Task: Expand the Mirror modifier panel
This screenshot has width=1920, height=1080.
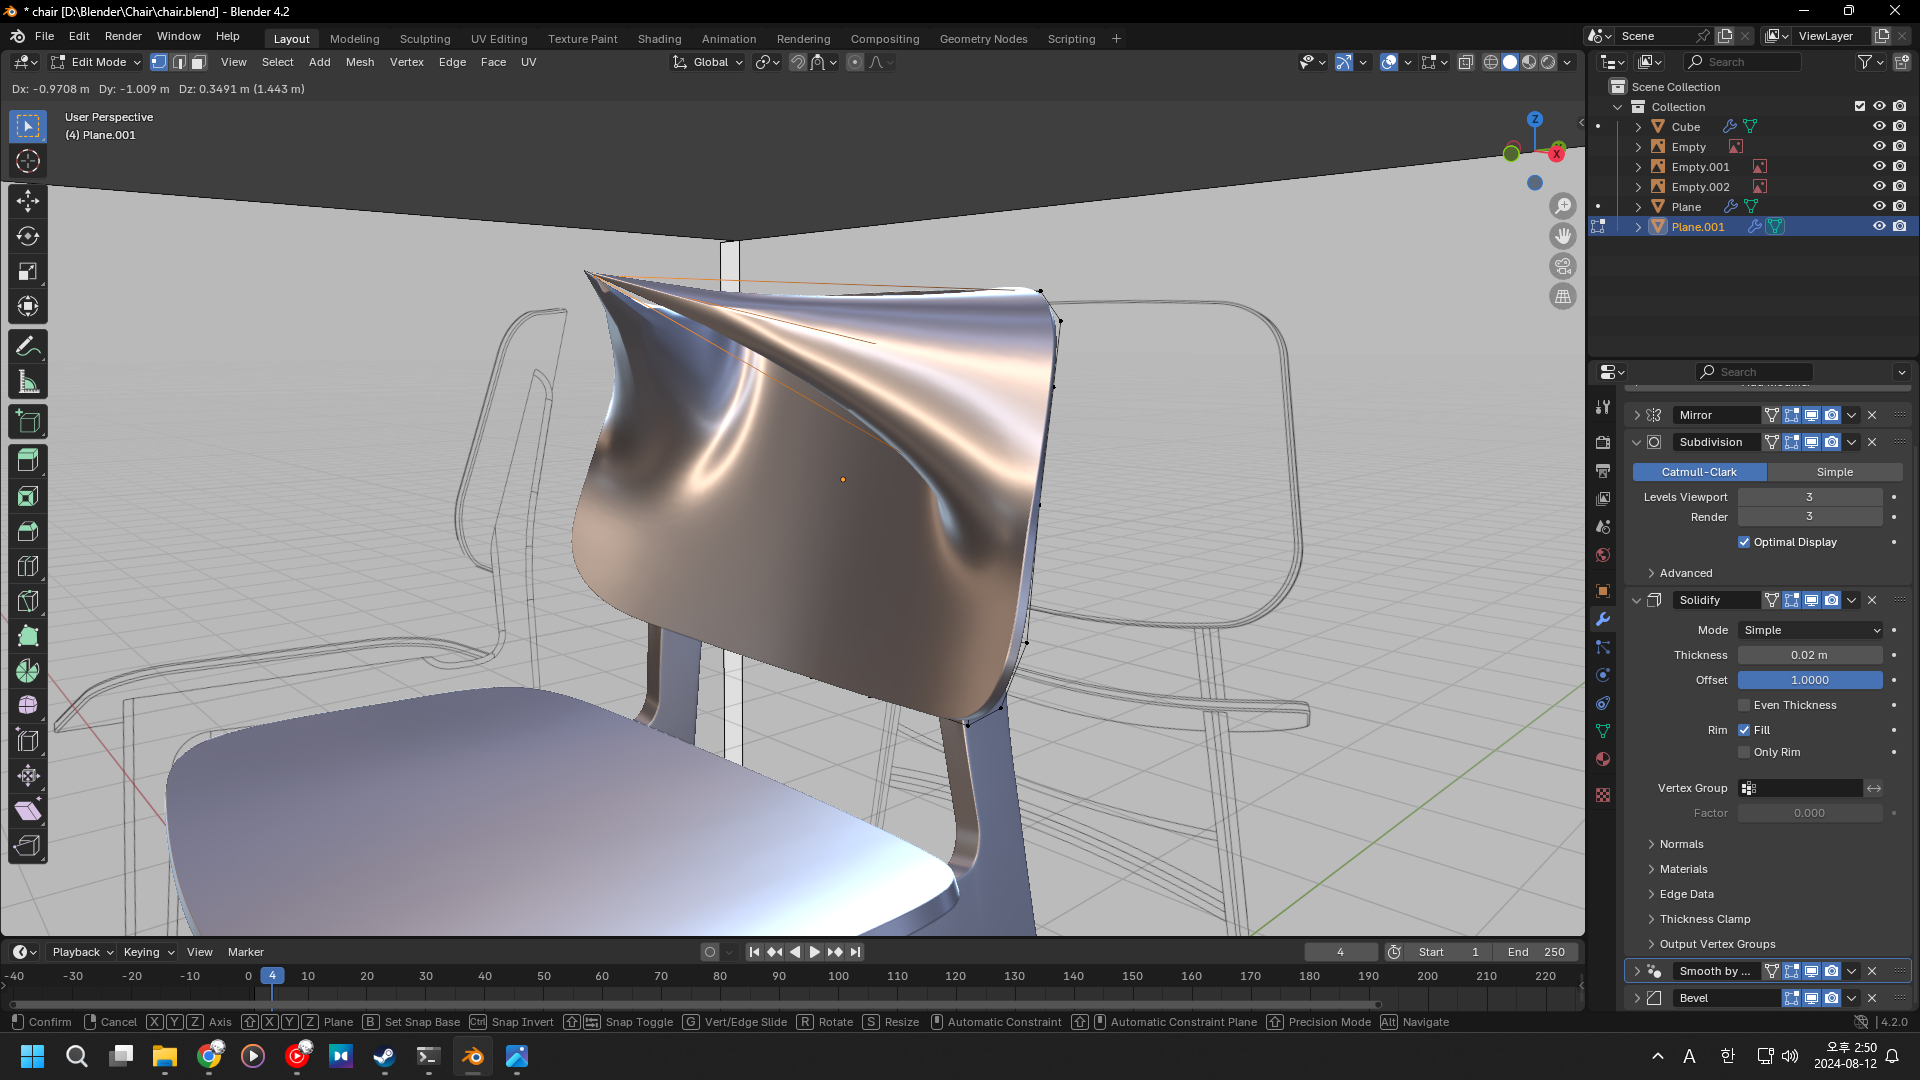Action: 1637,415
